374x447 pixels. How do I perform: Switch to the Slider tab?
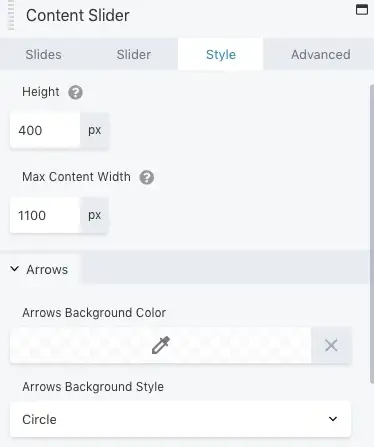pyautogui.click(x=134, y=54)
